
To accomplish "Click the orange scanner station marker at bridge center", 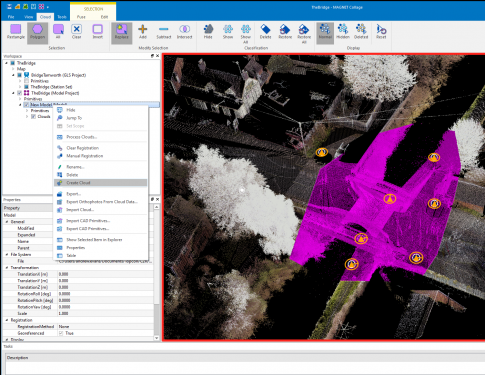I will 389,199.
